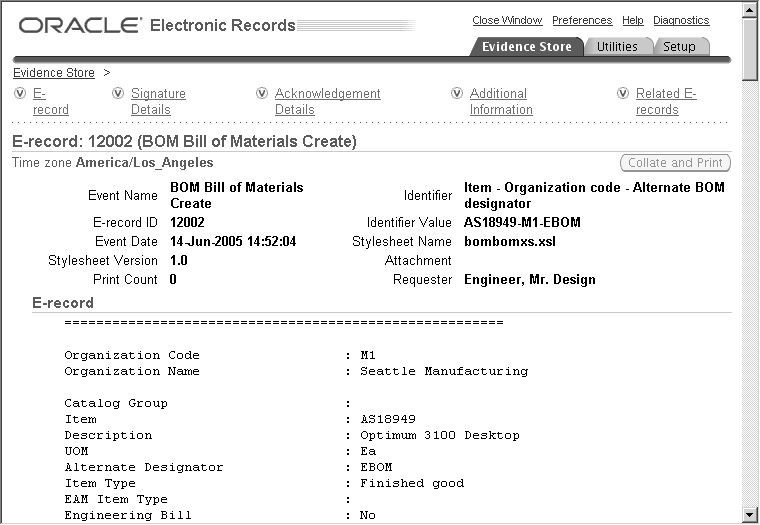
Task: Click the Organization Code value M1
Action: 367,355
